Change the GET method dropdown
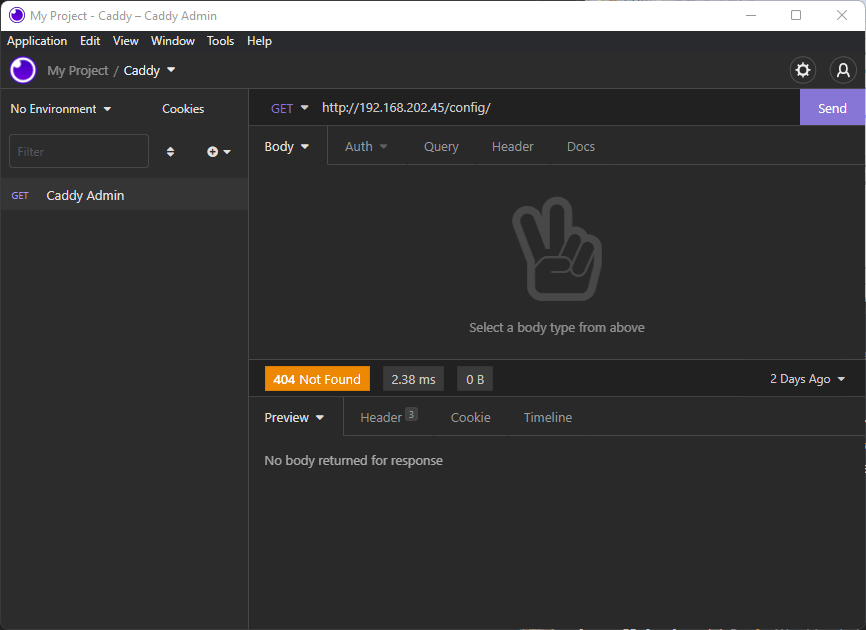866x630 pixels. click(x=290, y=108)
